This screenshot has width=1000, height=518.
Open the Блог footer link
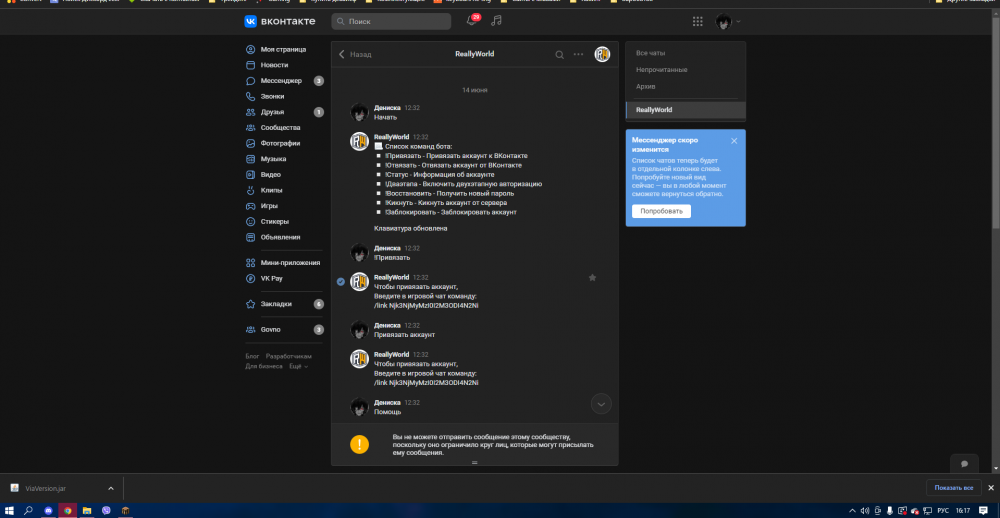click(x=253, y=357)
